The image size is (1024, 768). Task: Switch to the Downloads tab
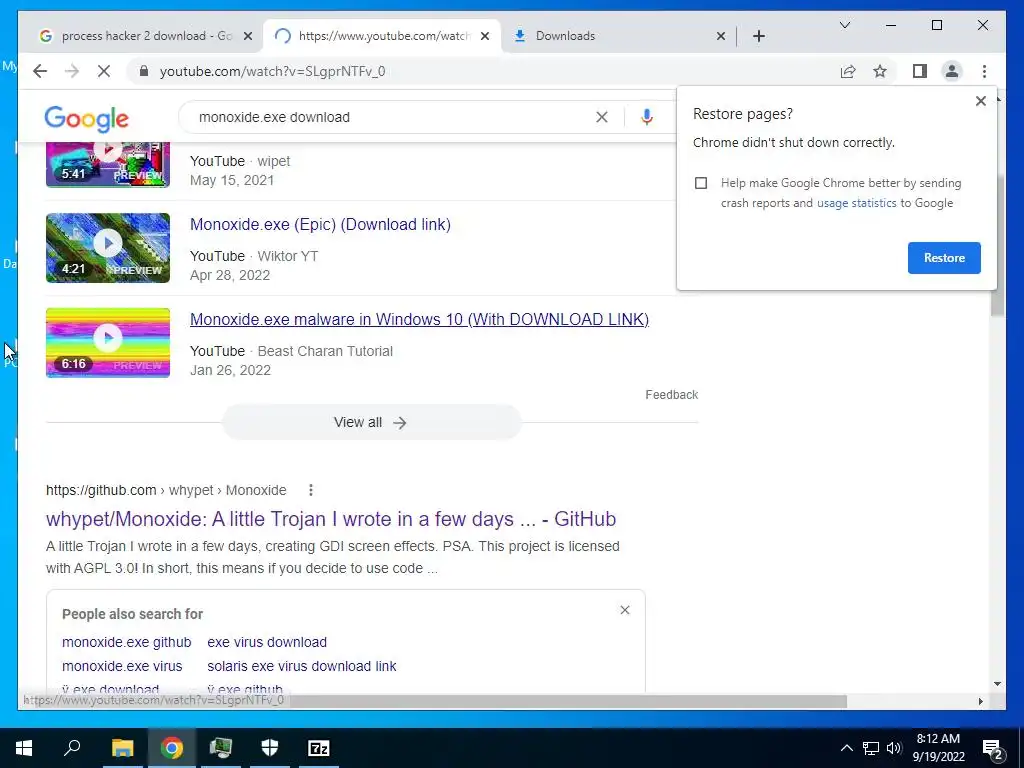point(618,36)
